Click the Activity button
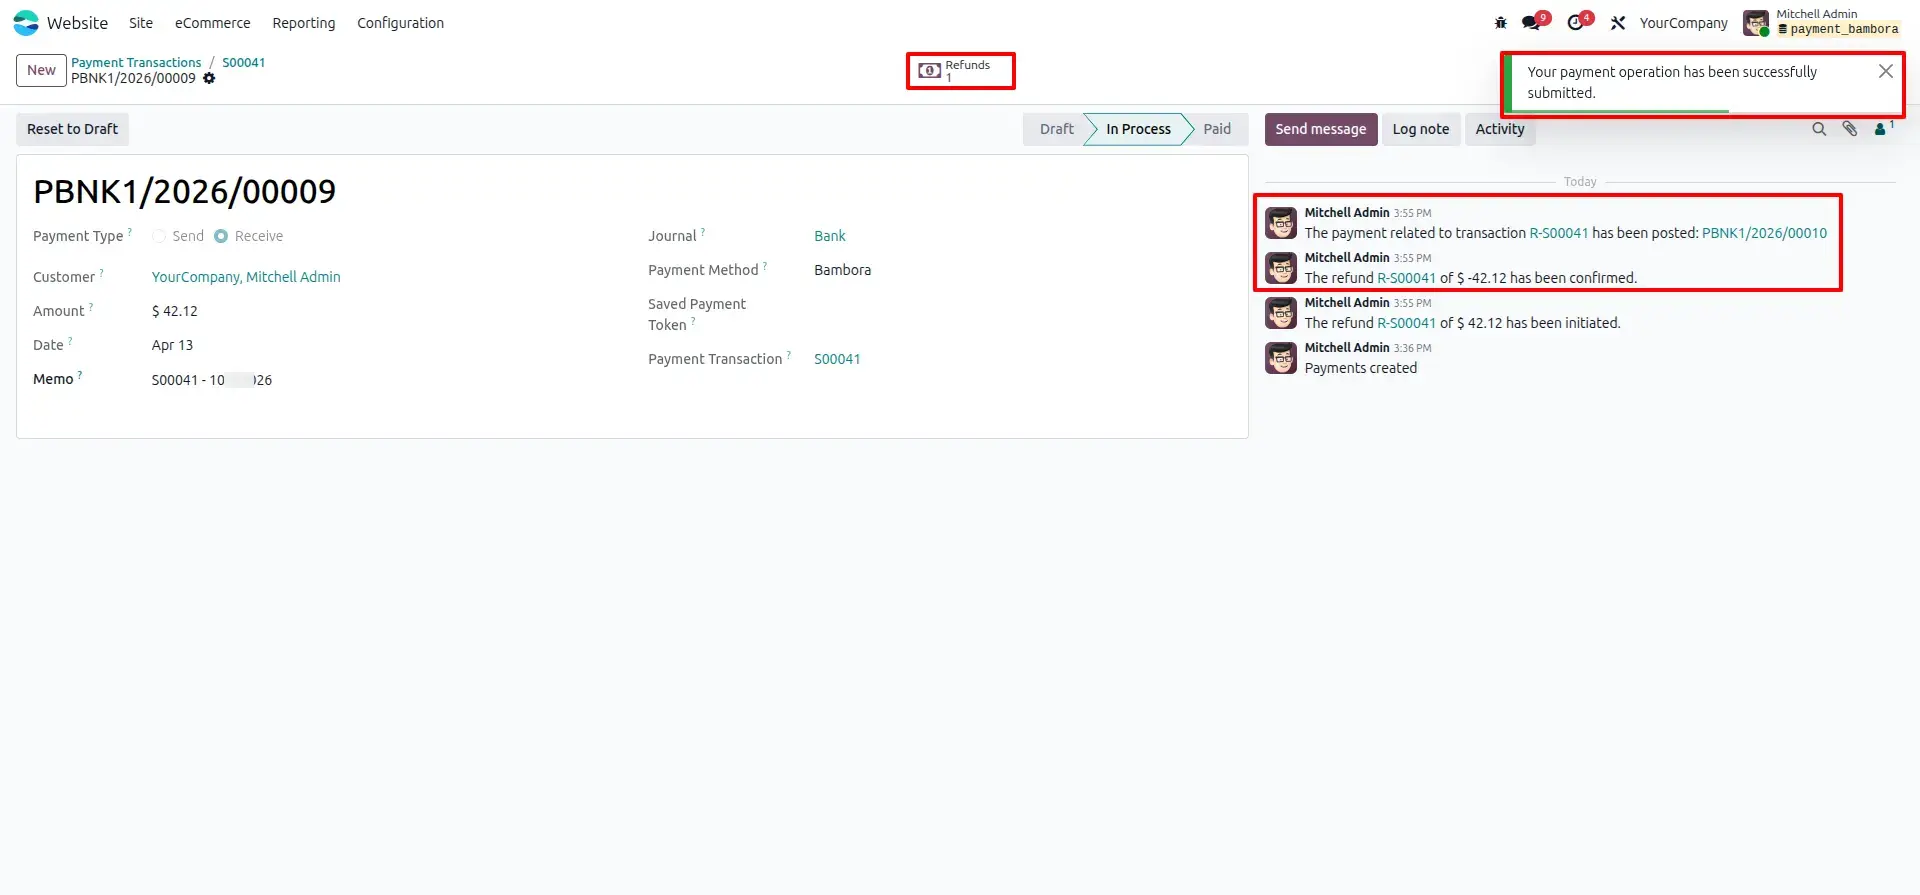 (x=1499, y=129)
